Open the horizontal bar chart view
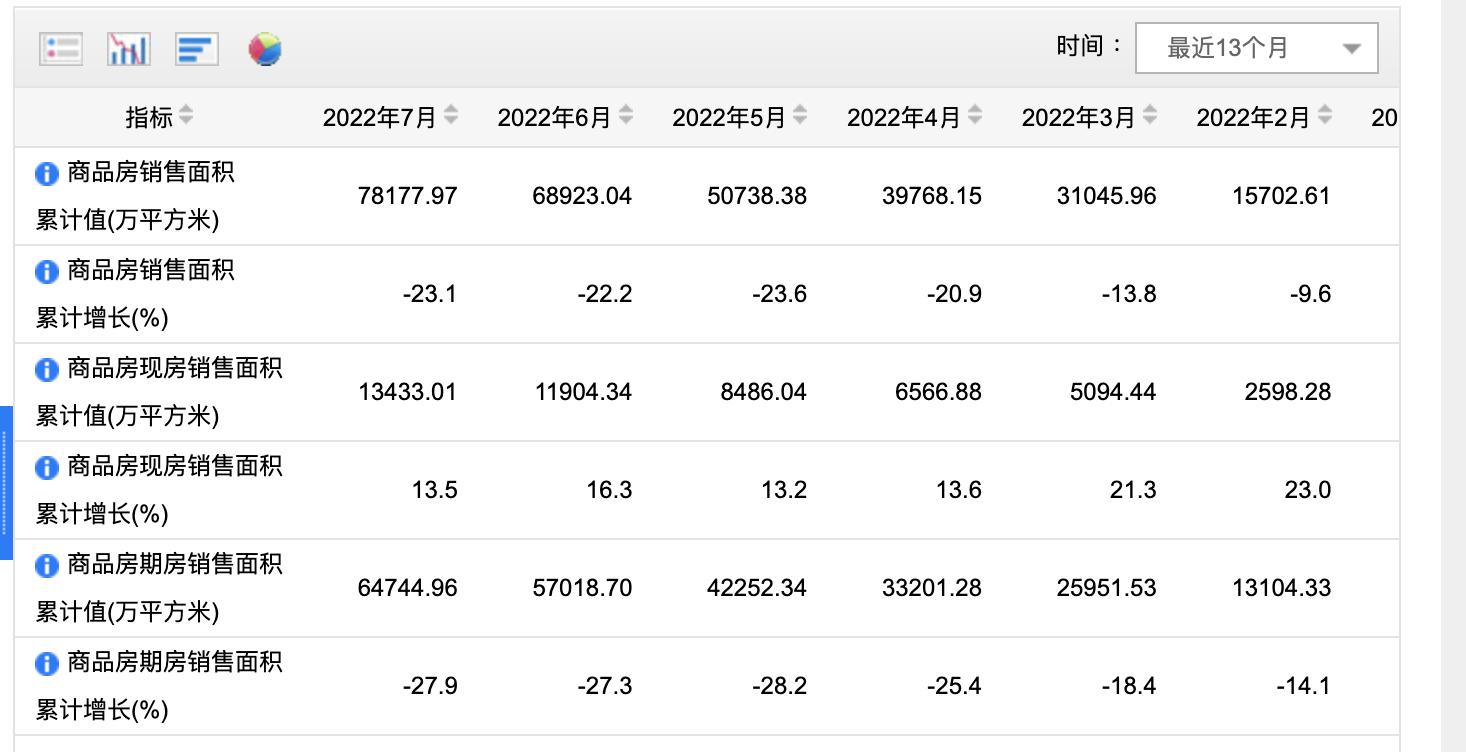 (196, 47)
